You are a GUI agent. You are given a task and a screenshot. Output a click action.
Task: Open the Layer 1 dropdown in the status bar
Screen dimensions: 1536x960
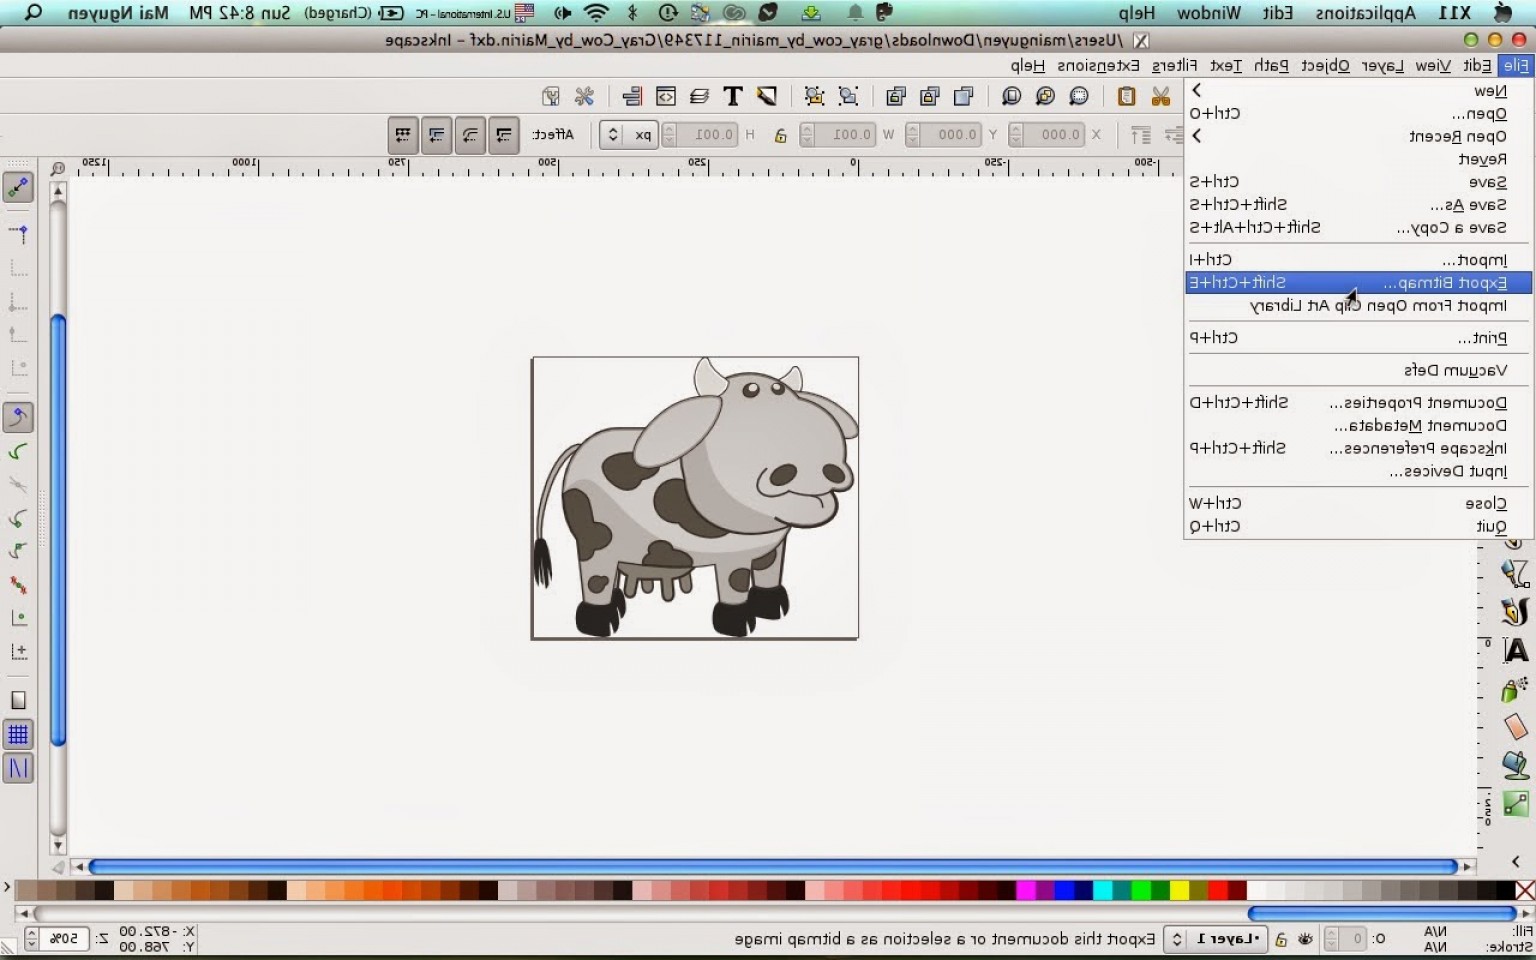tap(1217, 939)
